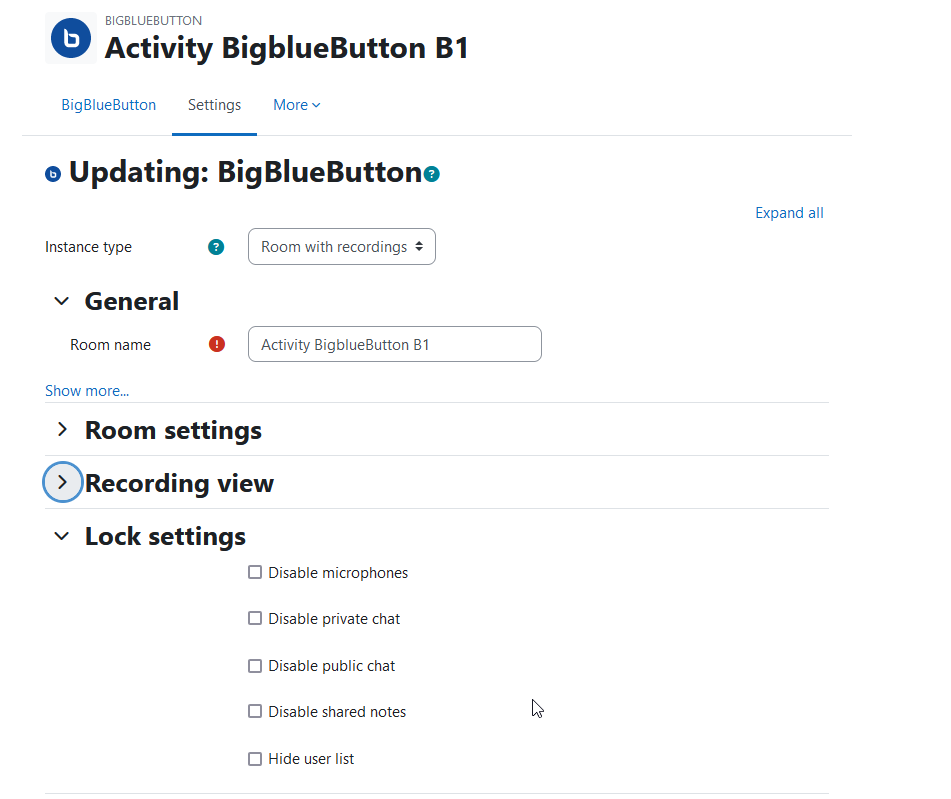This screenshot has height=799, width=951.
Task: Enable the Hide user list checkbox
Action: [x=255, y=758]
